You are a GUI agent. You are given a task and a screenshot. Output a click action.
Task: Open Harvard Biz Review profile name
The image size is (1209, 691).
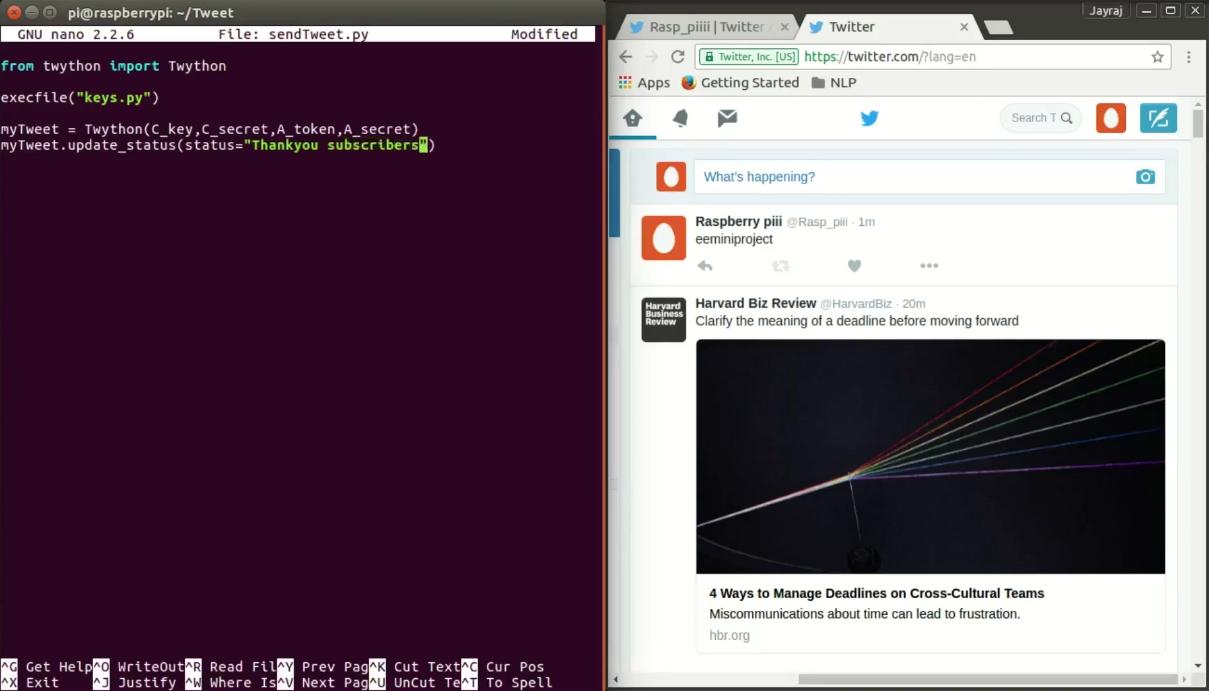[756, 303]
